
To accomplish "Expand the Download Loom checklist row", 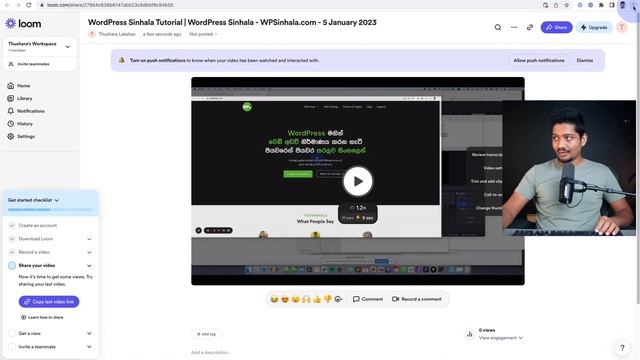I will (x=89, y=239).
